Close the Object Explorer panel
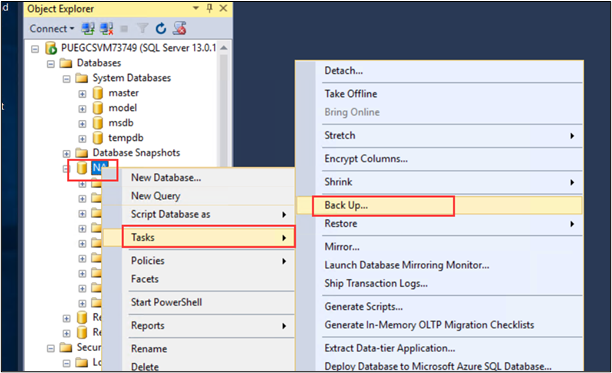 [x=223, y=8]
